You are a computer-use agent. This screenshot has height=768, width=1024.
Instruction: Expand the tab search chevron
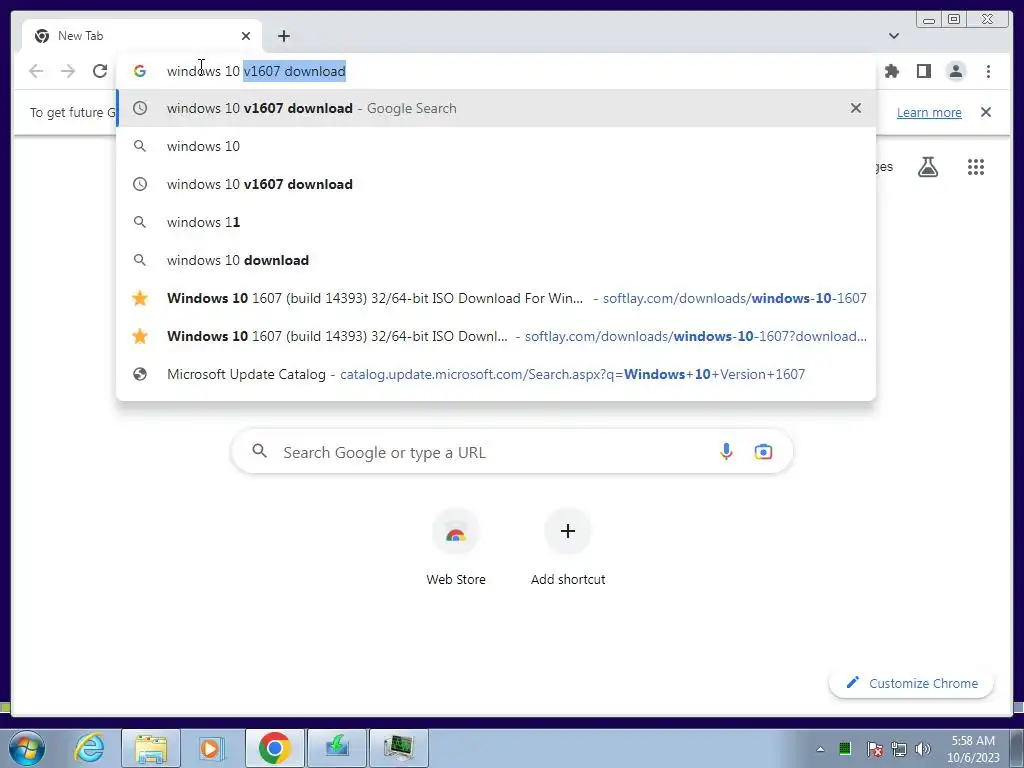click(x=893, y=36)
